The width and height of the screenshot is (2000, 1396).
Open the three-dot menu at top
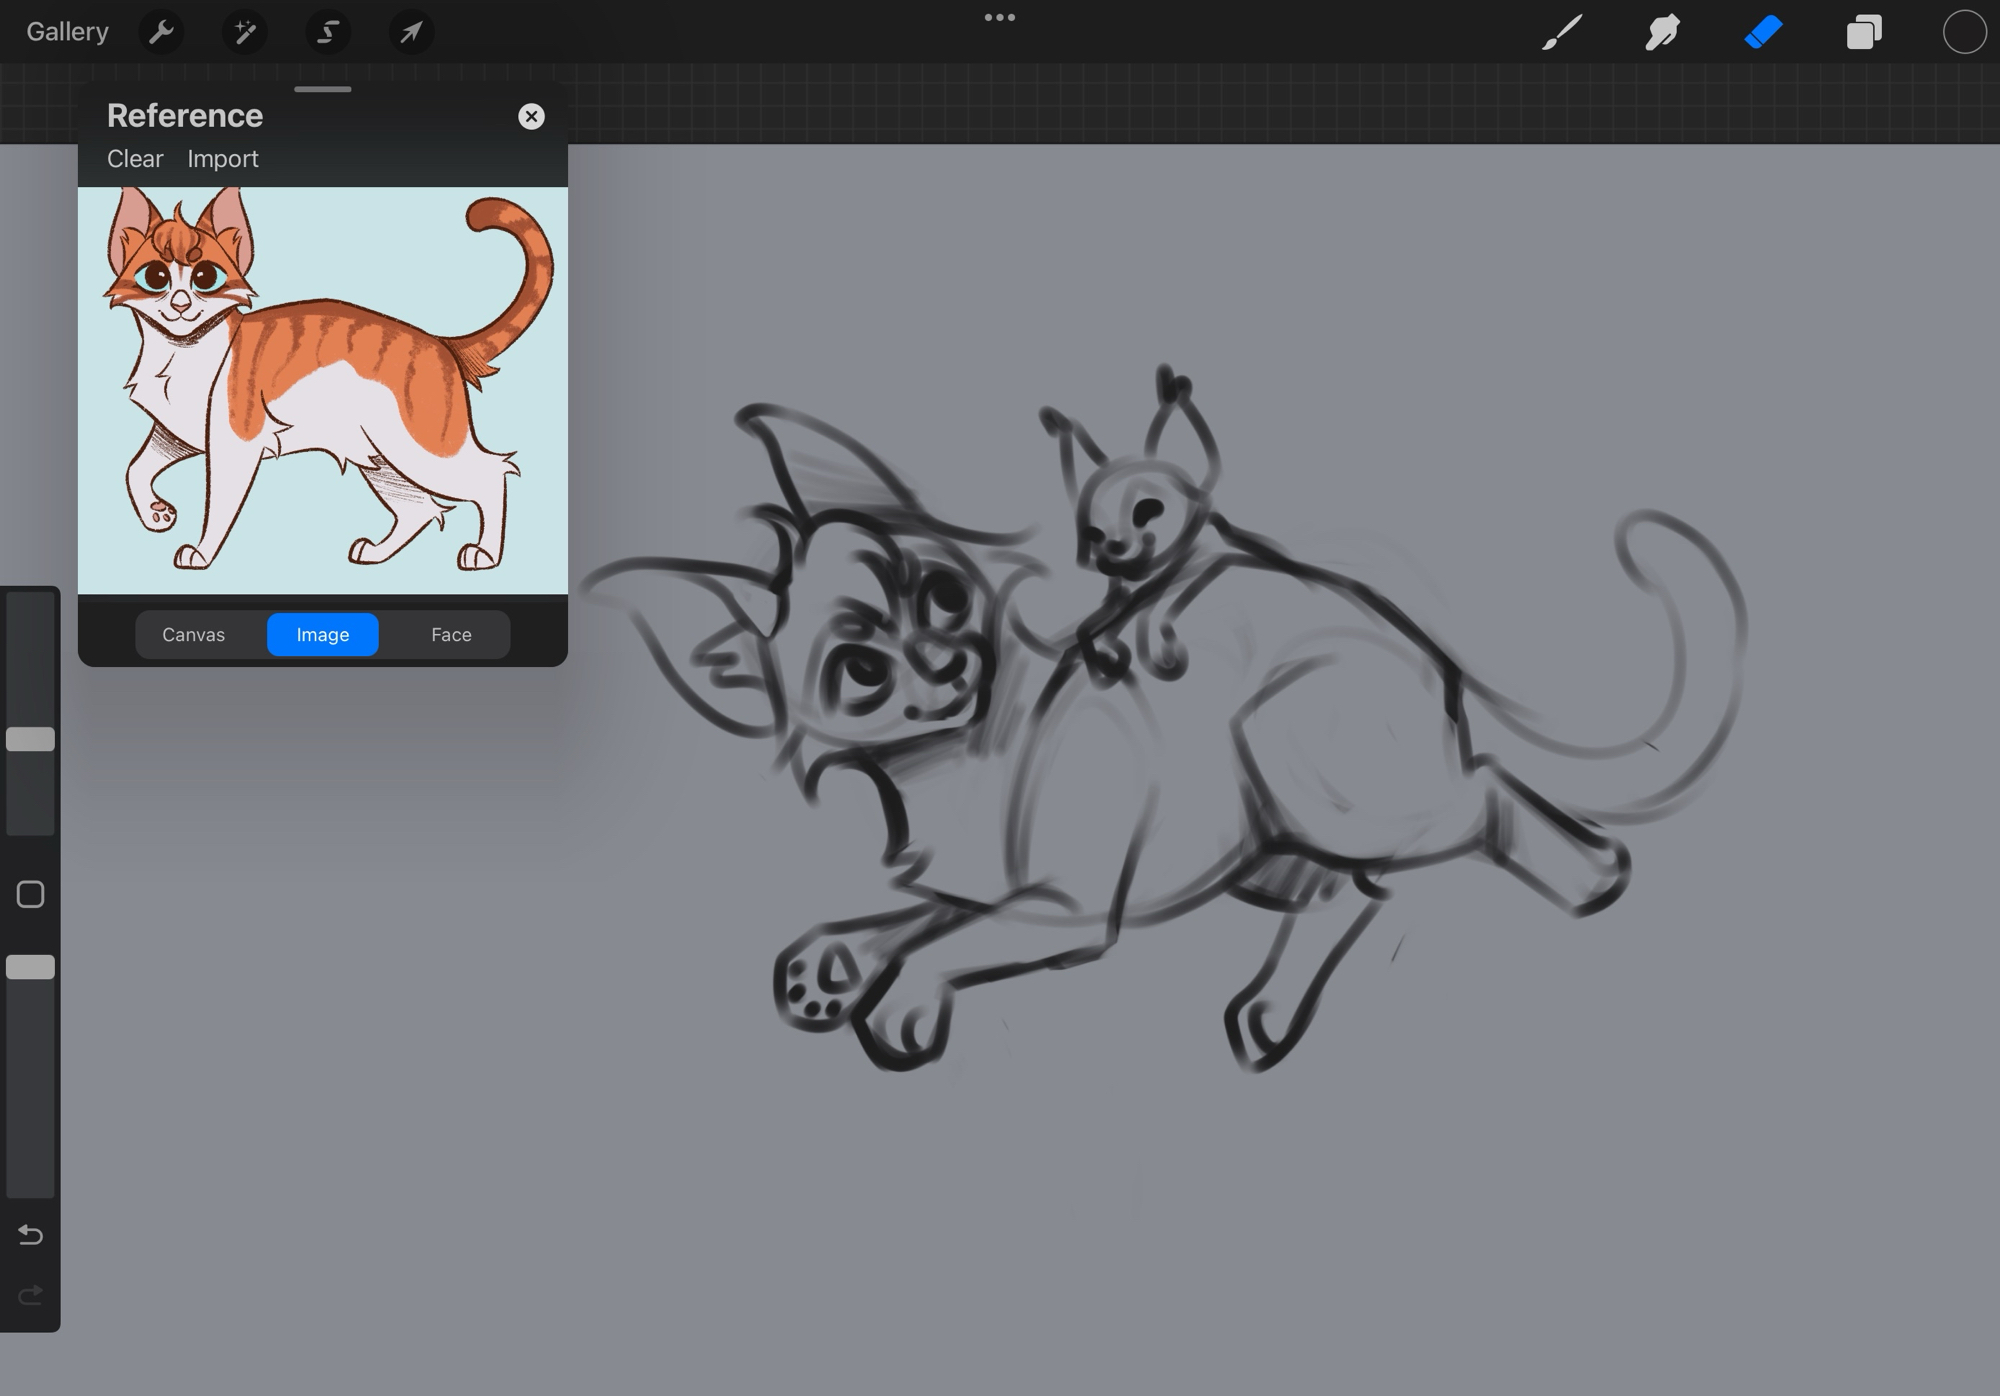tap(999, 18)
